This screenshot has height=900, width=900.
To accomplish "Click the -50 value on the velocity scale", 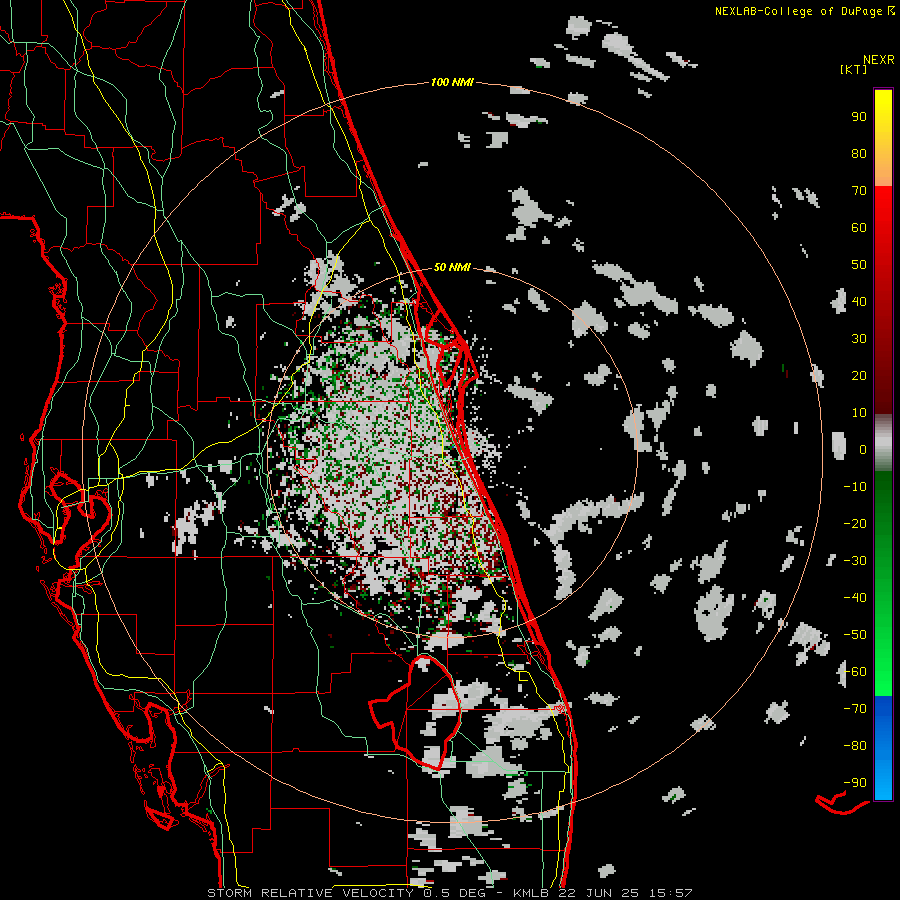I will (x=855, y=635).
